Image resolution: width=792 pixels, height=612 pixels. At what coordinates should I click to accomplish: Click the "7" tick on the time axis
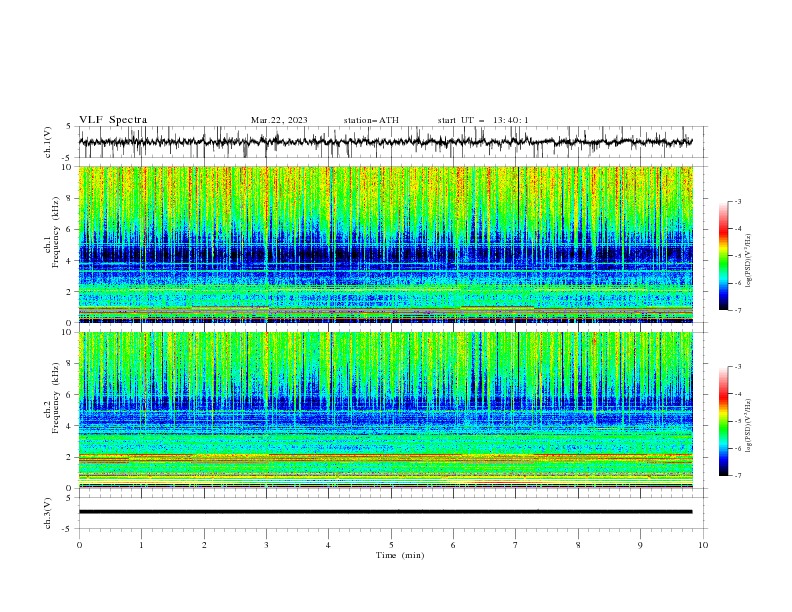pos(516,545)
